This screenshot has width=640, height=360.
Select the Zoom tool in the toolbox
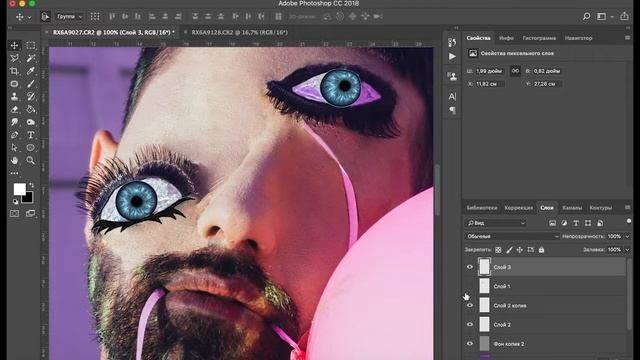31,160
